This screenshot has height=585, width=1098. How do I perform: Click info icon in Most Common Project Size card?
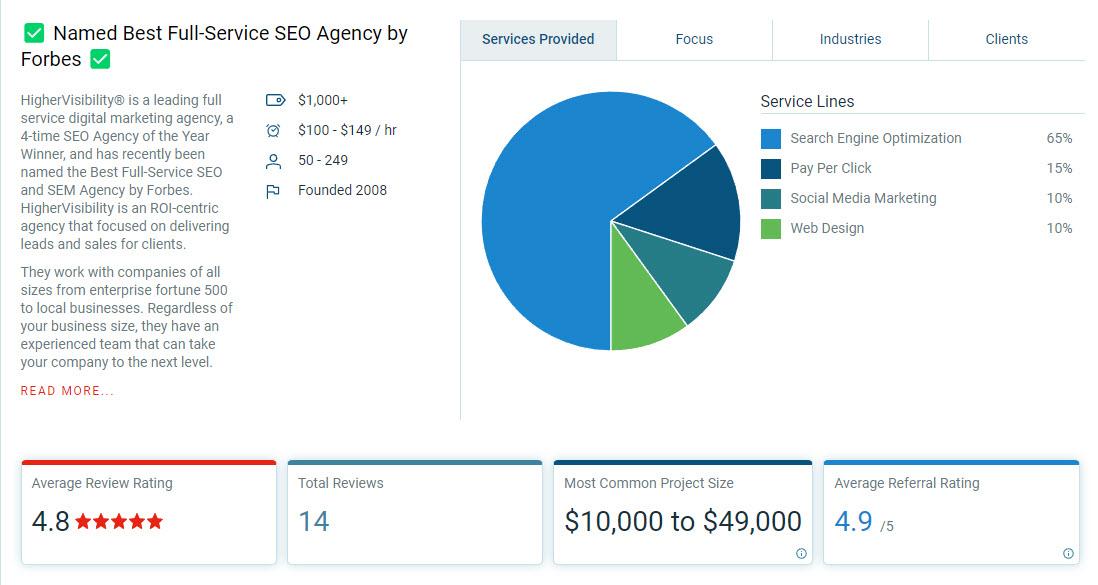[x=801, y=553]
